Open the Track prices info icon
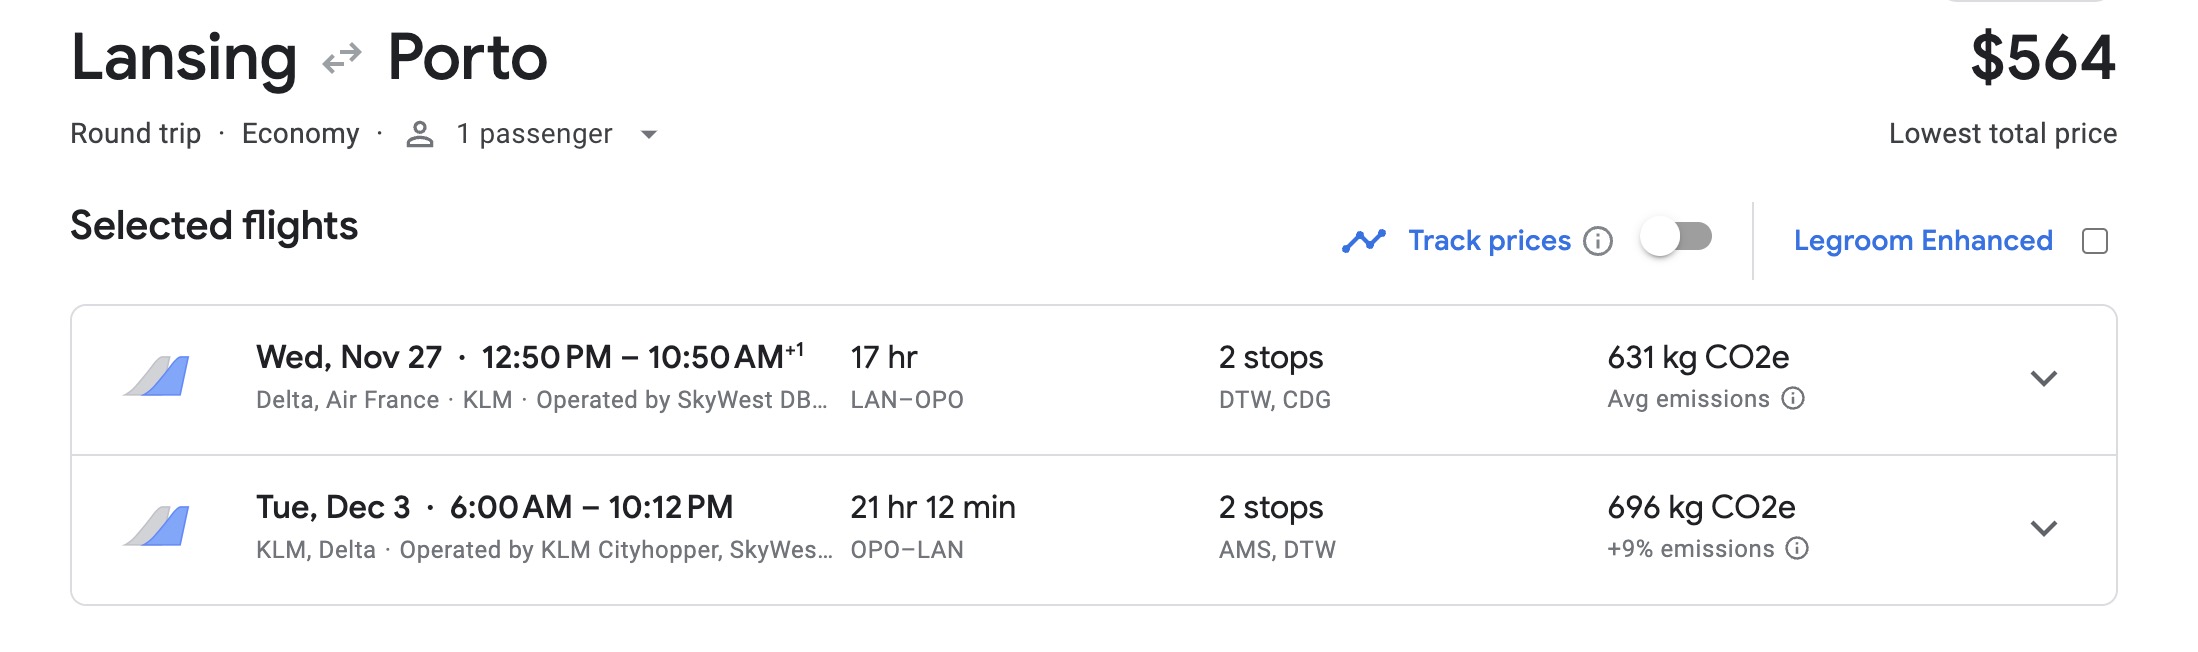Screen dimensions: 2198x652 pos(1599,241)
